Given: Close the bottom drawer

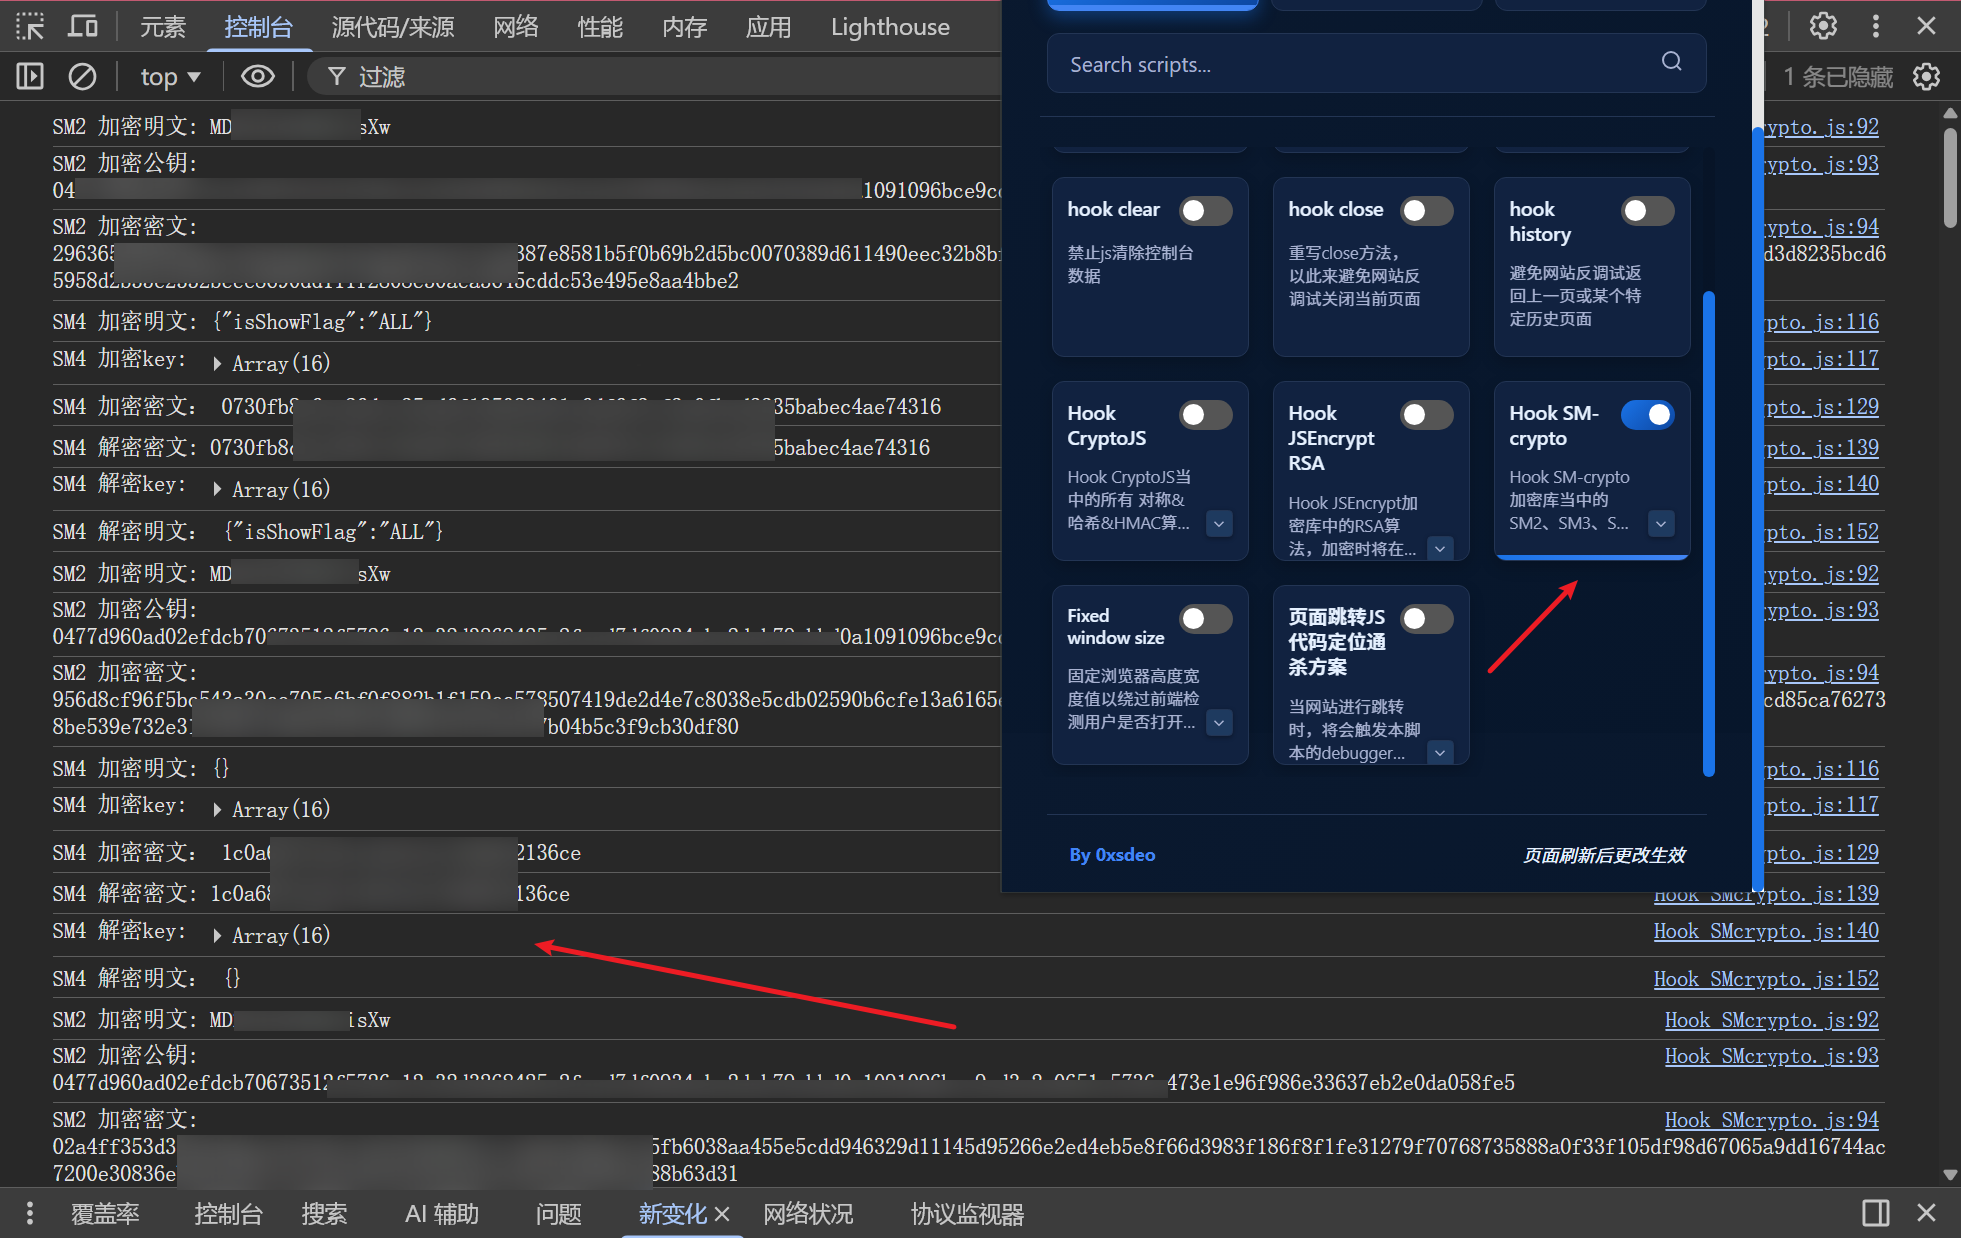Looking at the screenshot, I should pyautogui.click(x=1926, y=1213).
